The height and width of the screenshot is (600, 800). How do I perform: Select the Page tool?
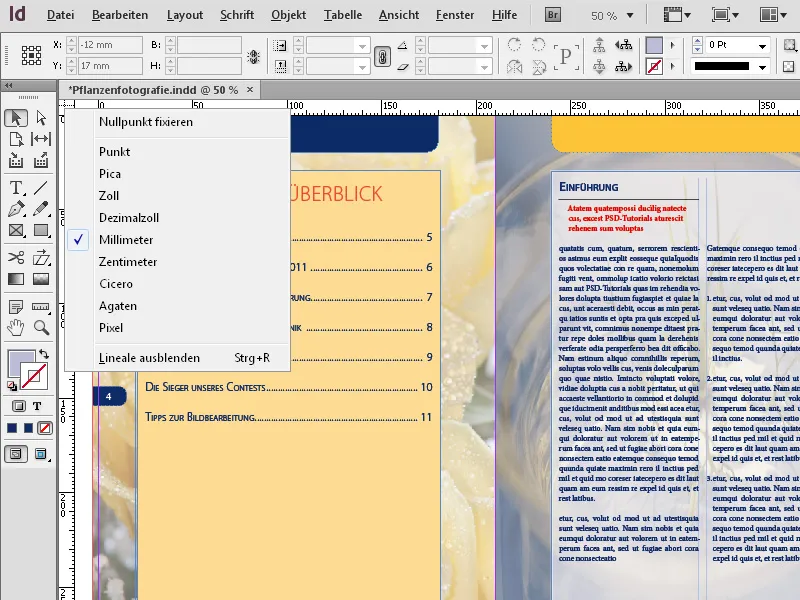(x=16, y=139)
